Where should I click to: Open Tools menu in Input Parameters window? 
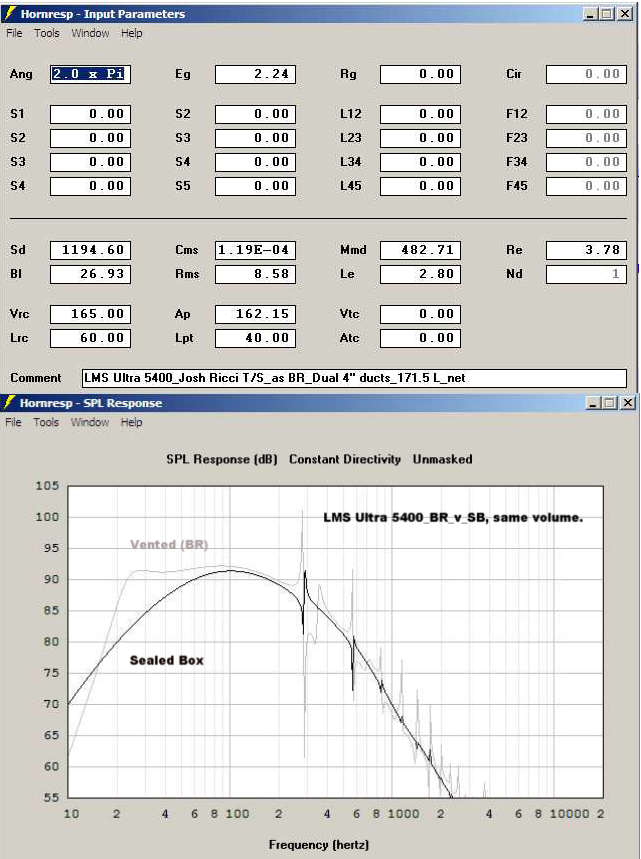[47, 33]
